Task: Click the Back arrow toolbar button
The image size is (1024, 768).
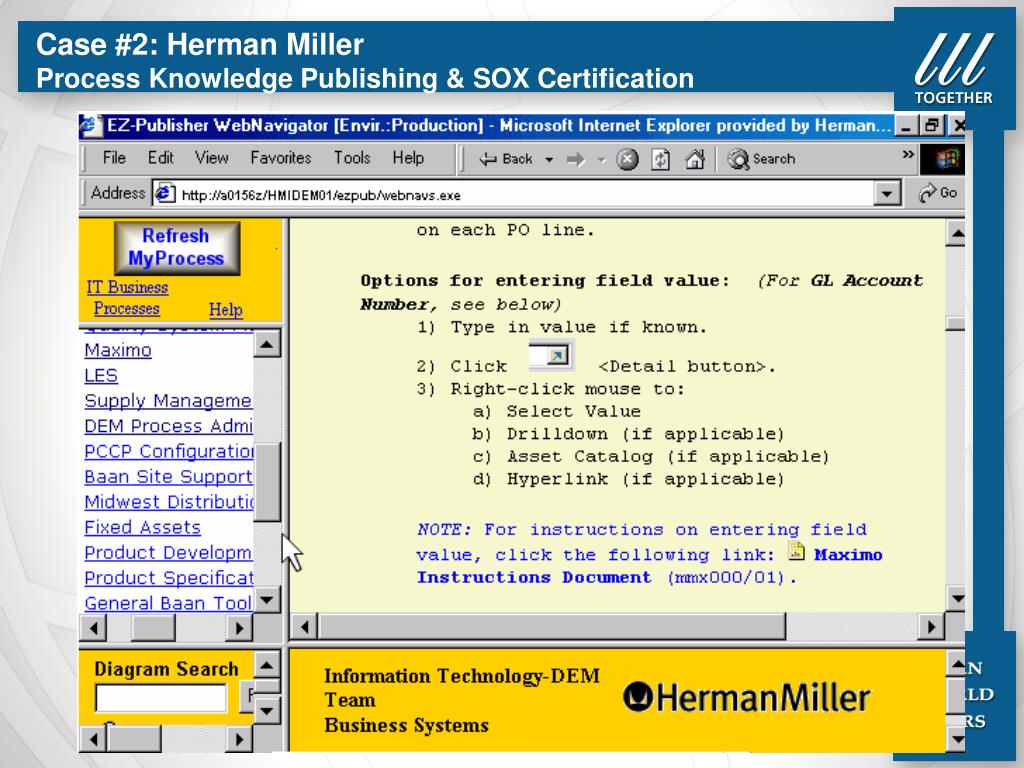Action: pyautogui.click(x=505, y=159)
